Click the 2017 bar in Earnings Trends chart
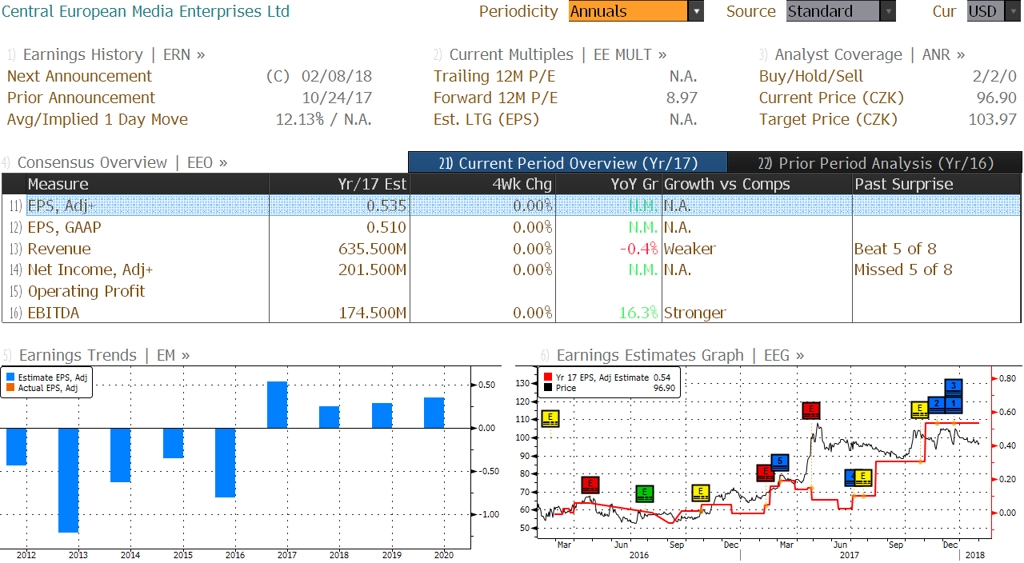 coord(277,405)
